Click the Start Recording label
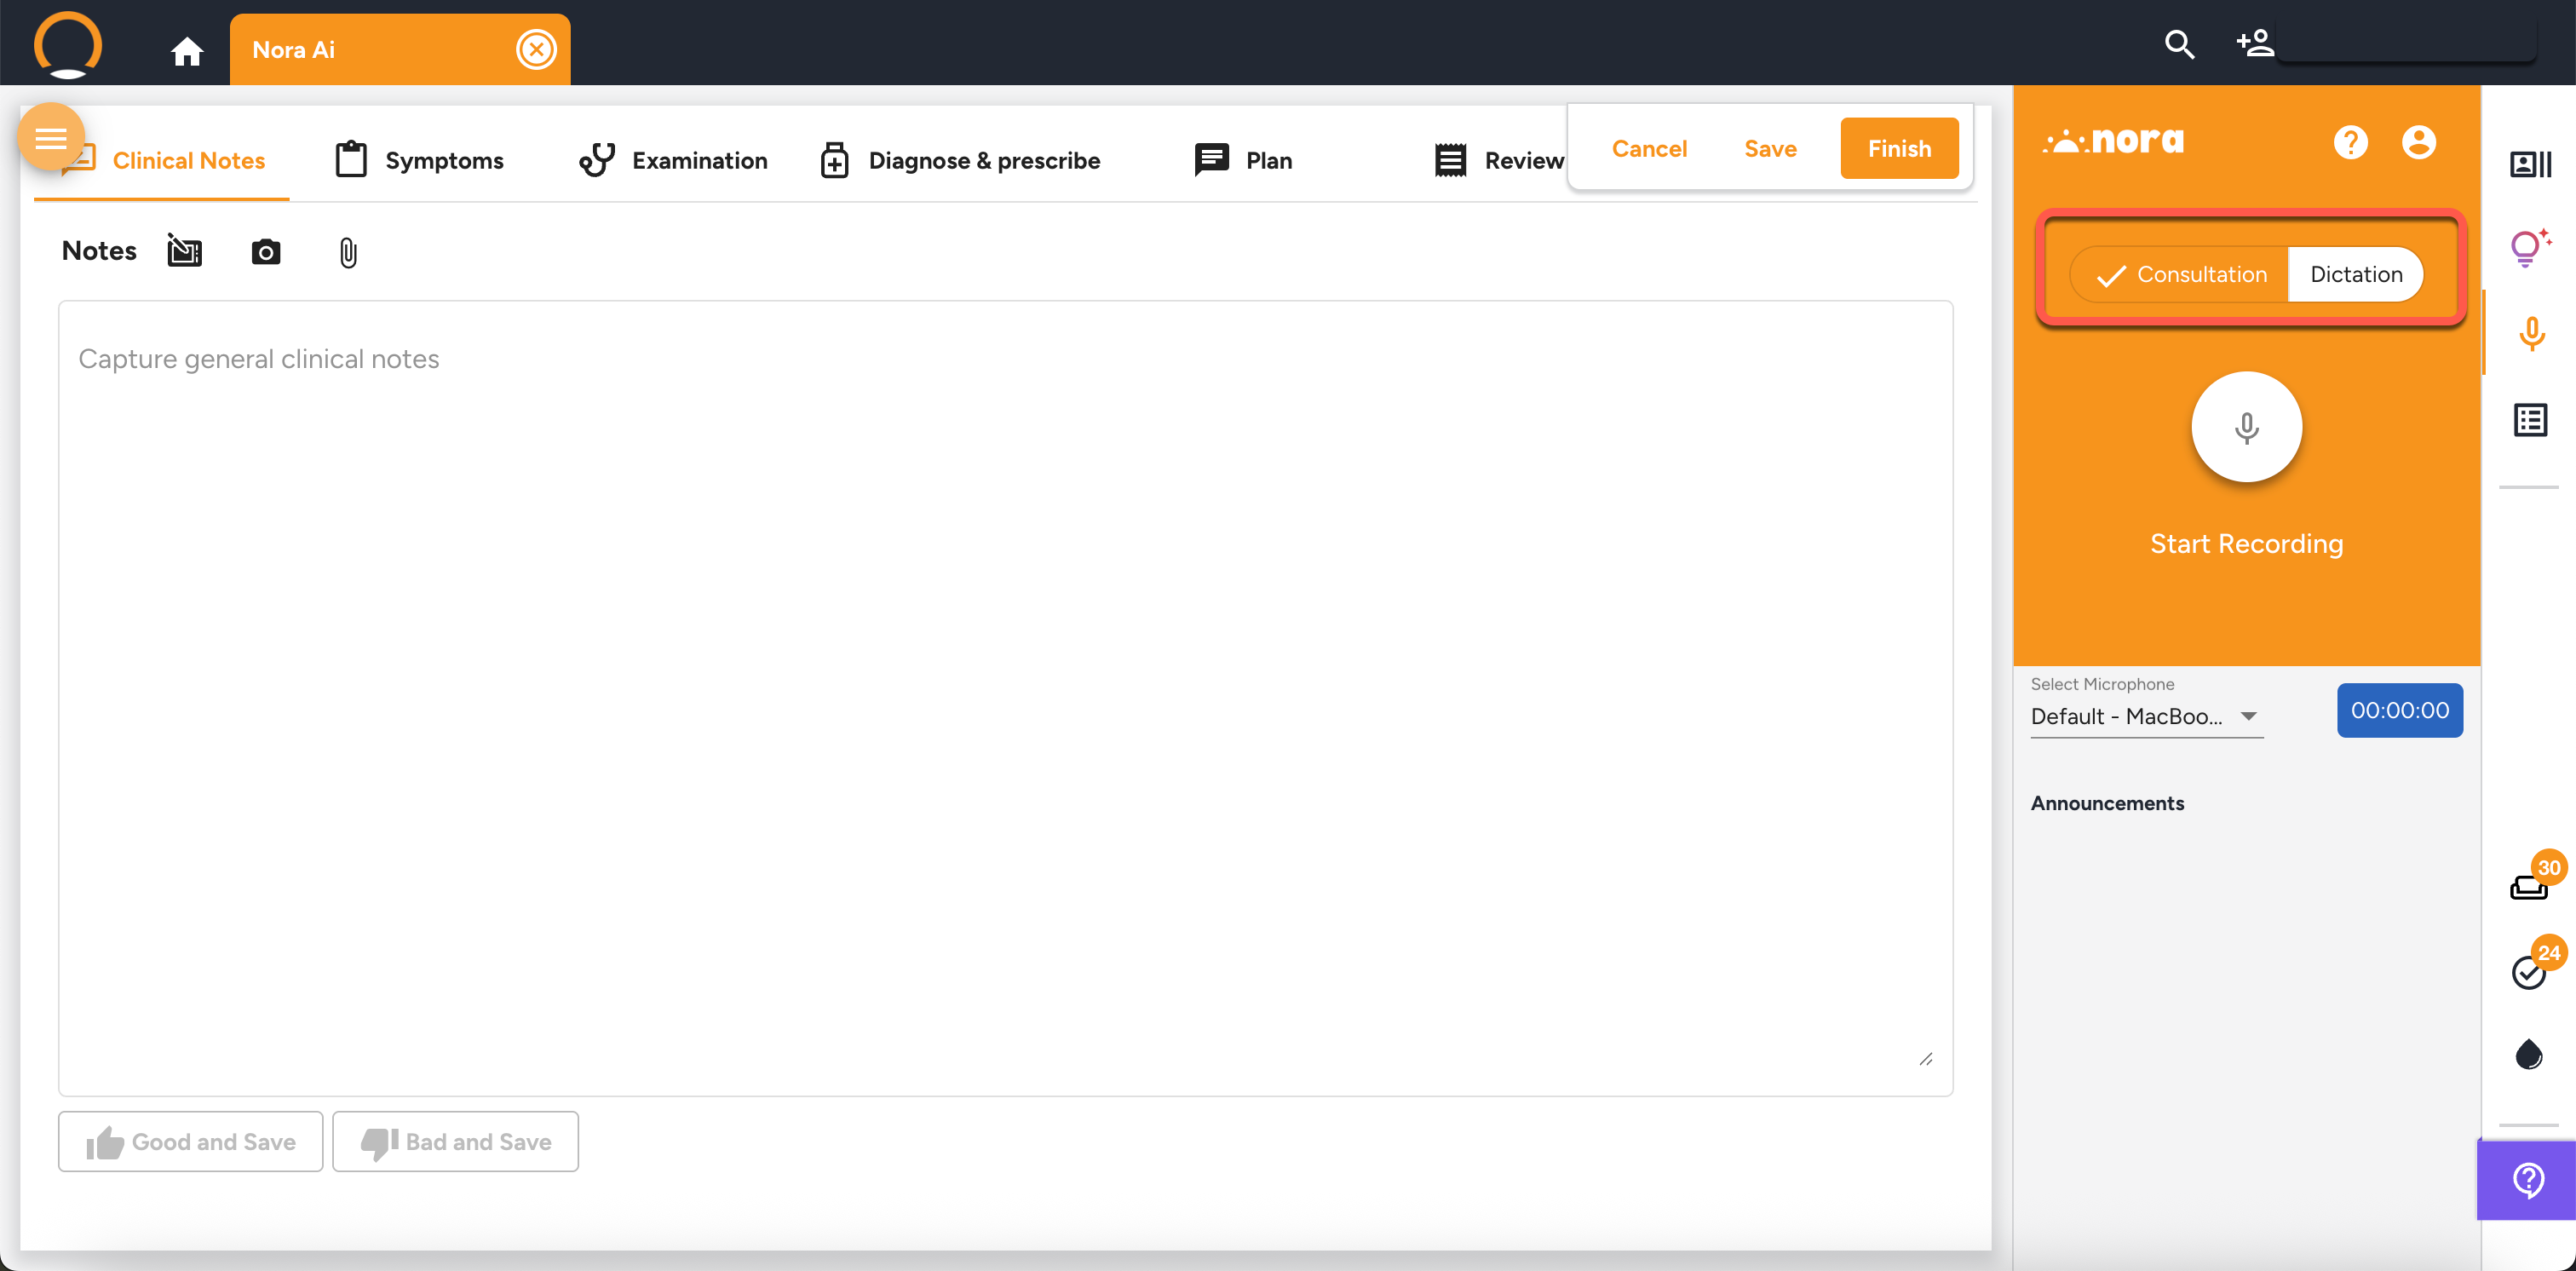Image resolution: width=2576 pixels, height=1271 pixels. (2246, 544)
